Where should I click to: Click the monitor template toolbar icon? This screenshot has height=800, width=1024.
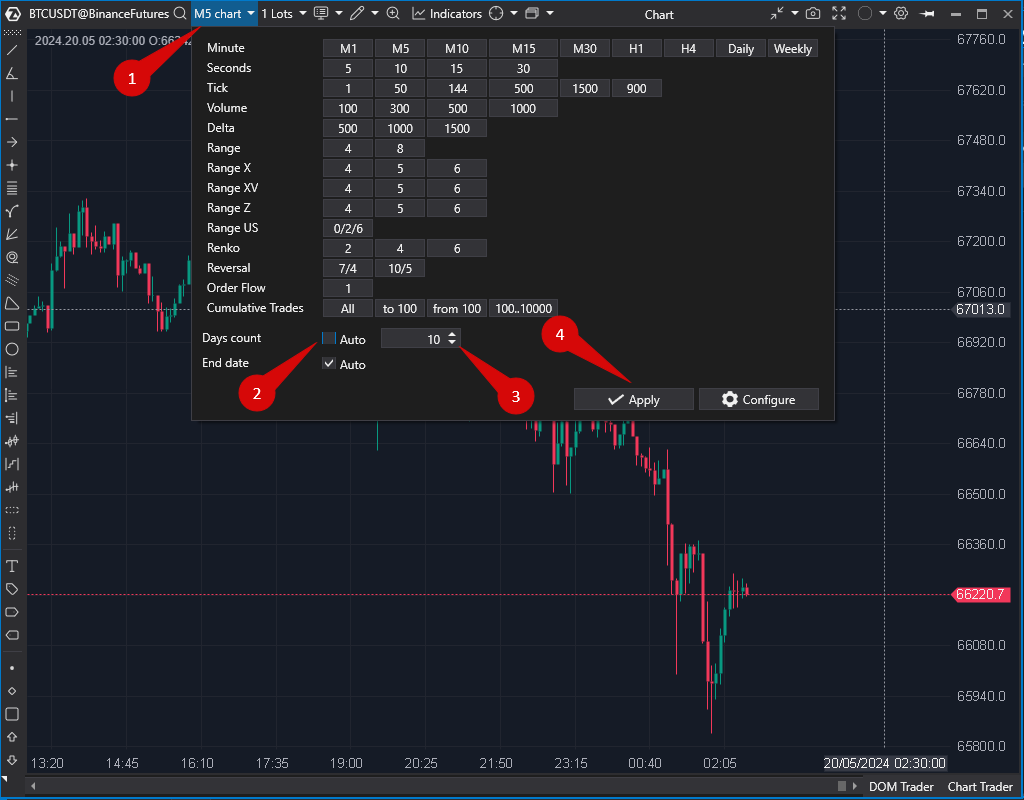pos(321,13)
